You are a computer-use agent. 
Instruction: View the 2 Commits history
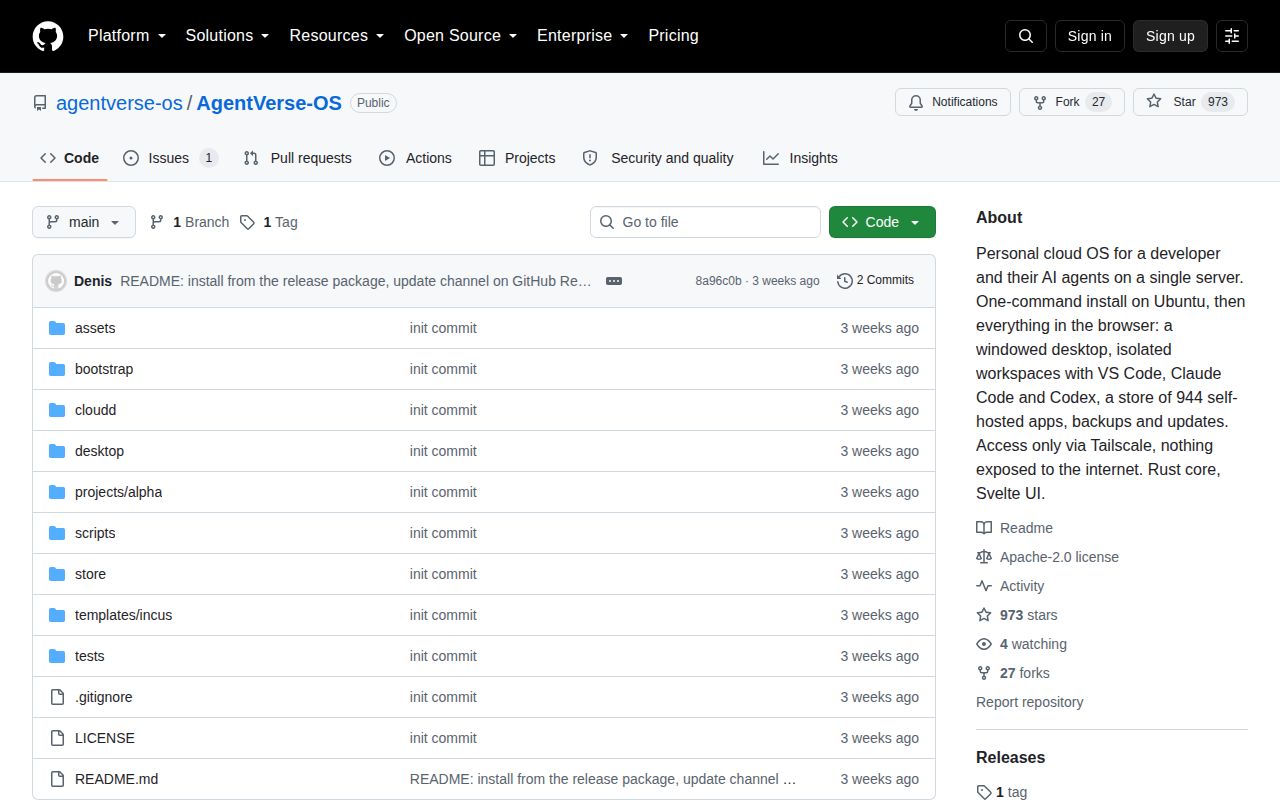(876, 281)
